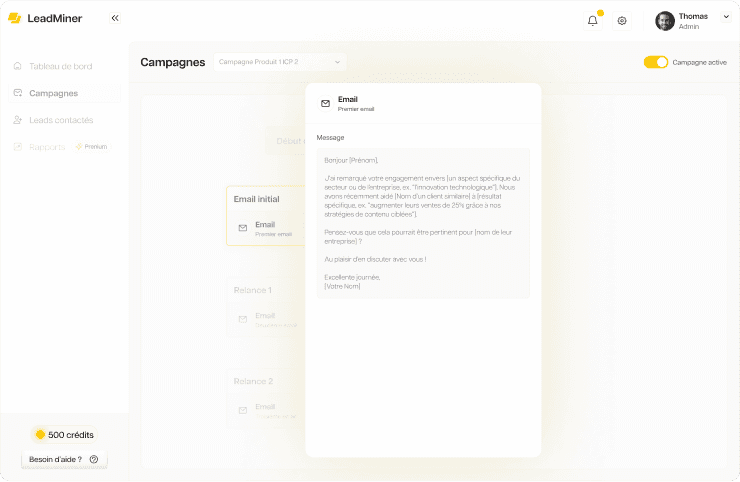The width and height of the screenshot is (740, 482).
Task: Select the Relance 1 step card
Action: pyautogui.click(x=266, y=307)
